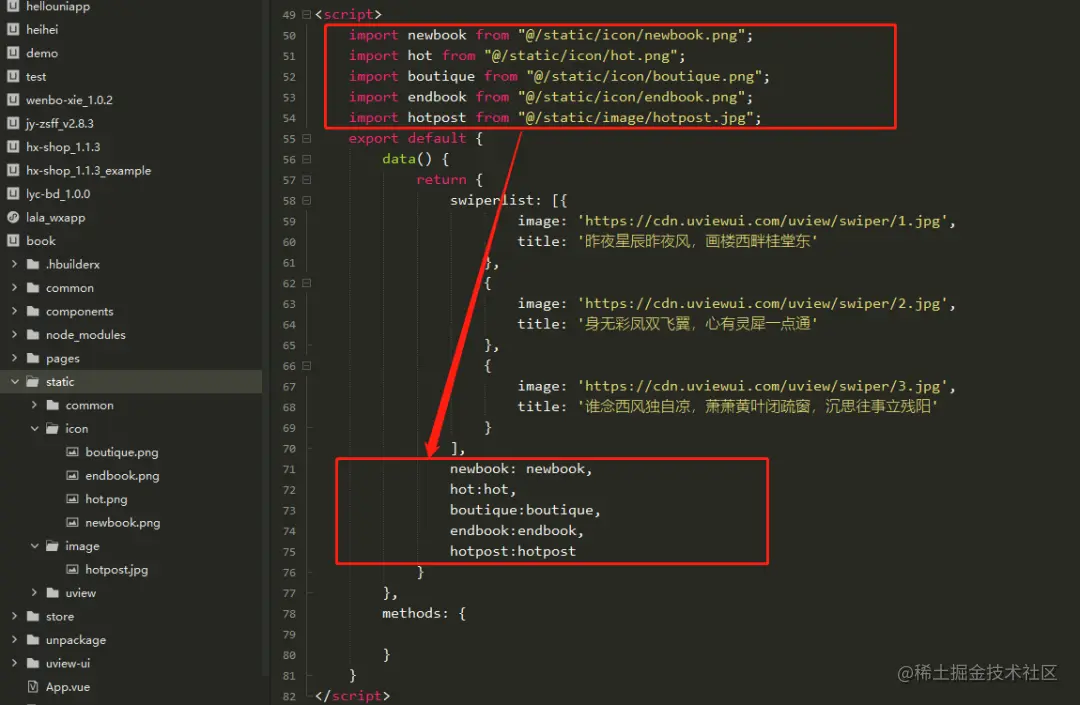Click the hx-shop_1.1.3 project icon
Screen dimensions: 1080x705
tap(12, 147)
